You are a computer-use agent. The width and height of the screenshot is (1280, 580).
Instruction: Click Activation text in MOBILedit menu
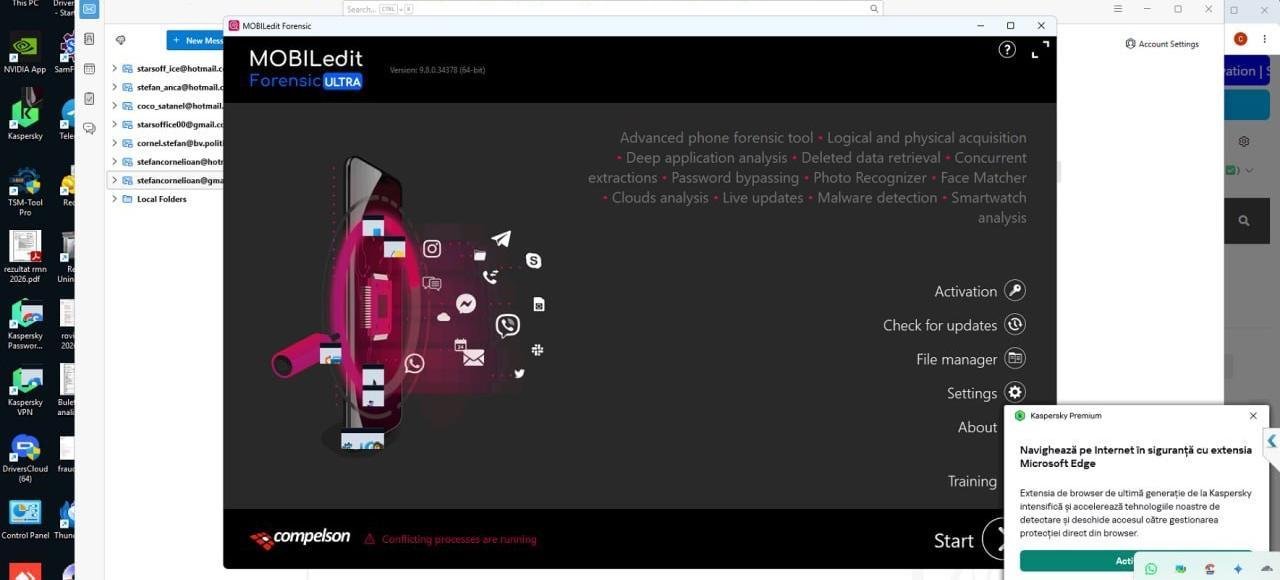tap(965, 292)
